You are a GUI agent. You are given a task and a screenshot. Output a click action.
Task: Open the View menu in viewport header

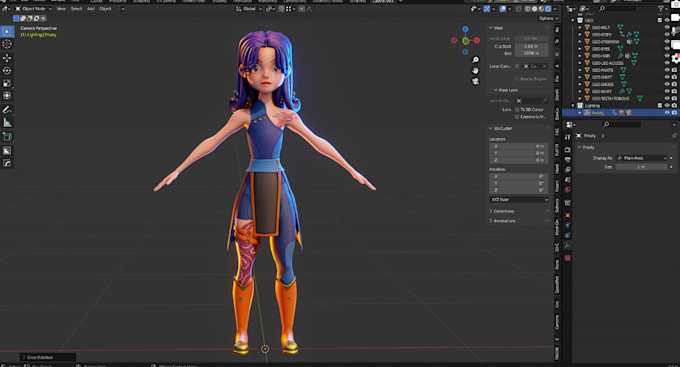[61, 9]
